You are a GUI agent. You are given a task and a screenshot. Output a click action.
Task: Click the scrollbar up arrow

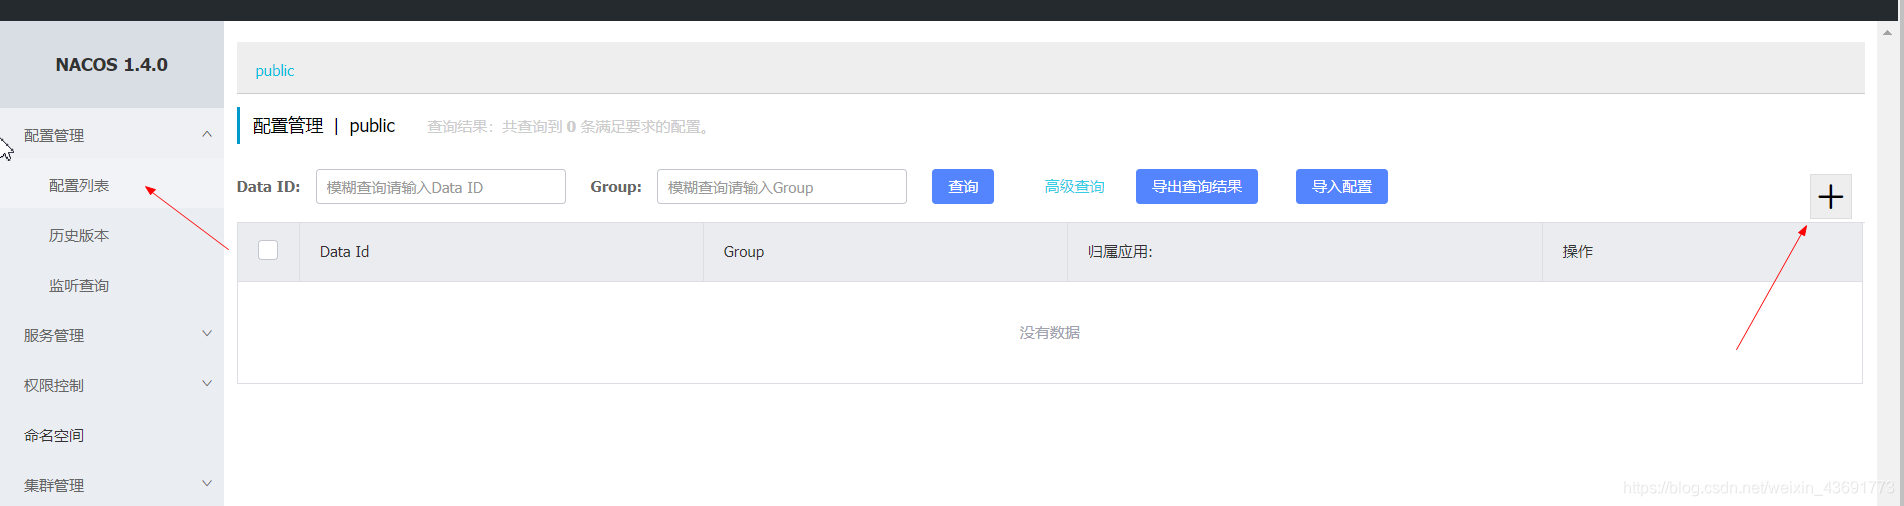click(1887, 32)
